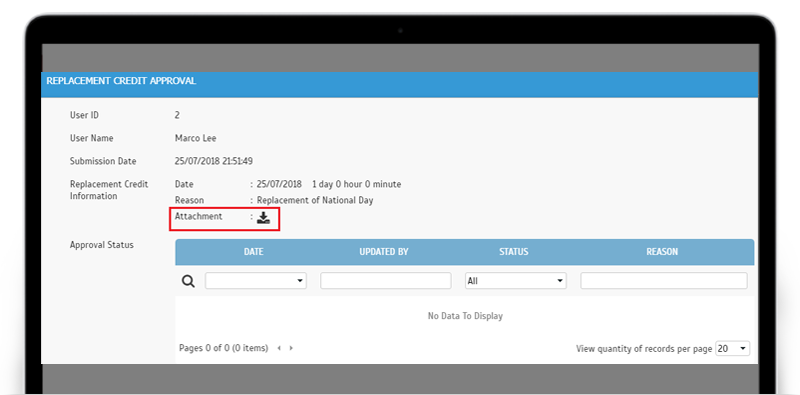Click the Attachment label
This screenshot has height=395, width=800.
click(x=198, y=216)
